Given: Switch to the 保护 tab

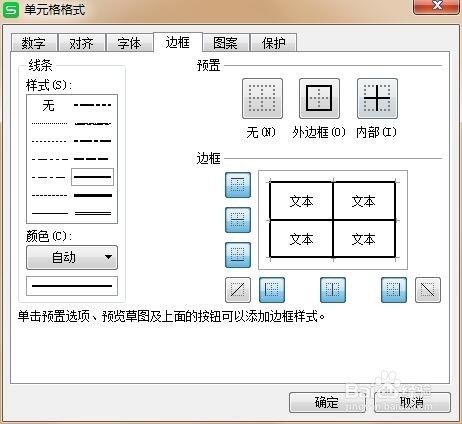Looking at the screenshot, I should [x=273, y=43].
